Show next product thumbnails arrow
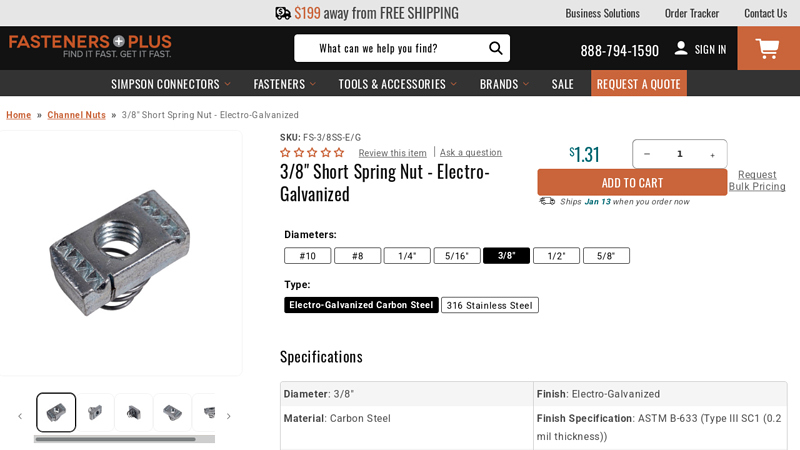 [229, 416]
